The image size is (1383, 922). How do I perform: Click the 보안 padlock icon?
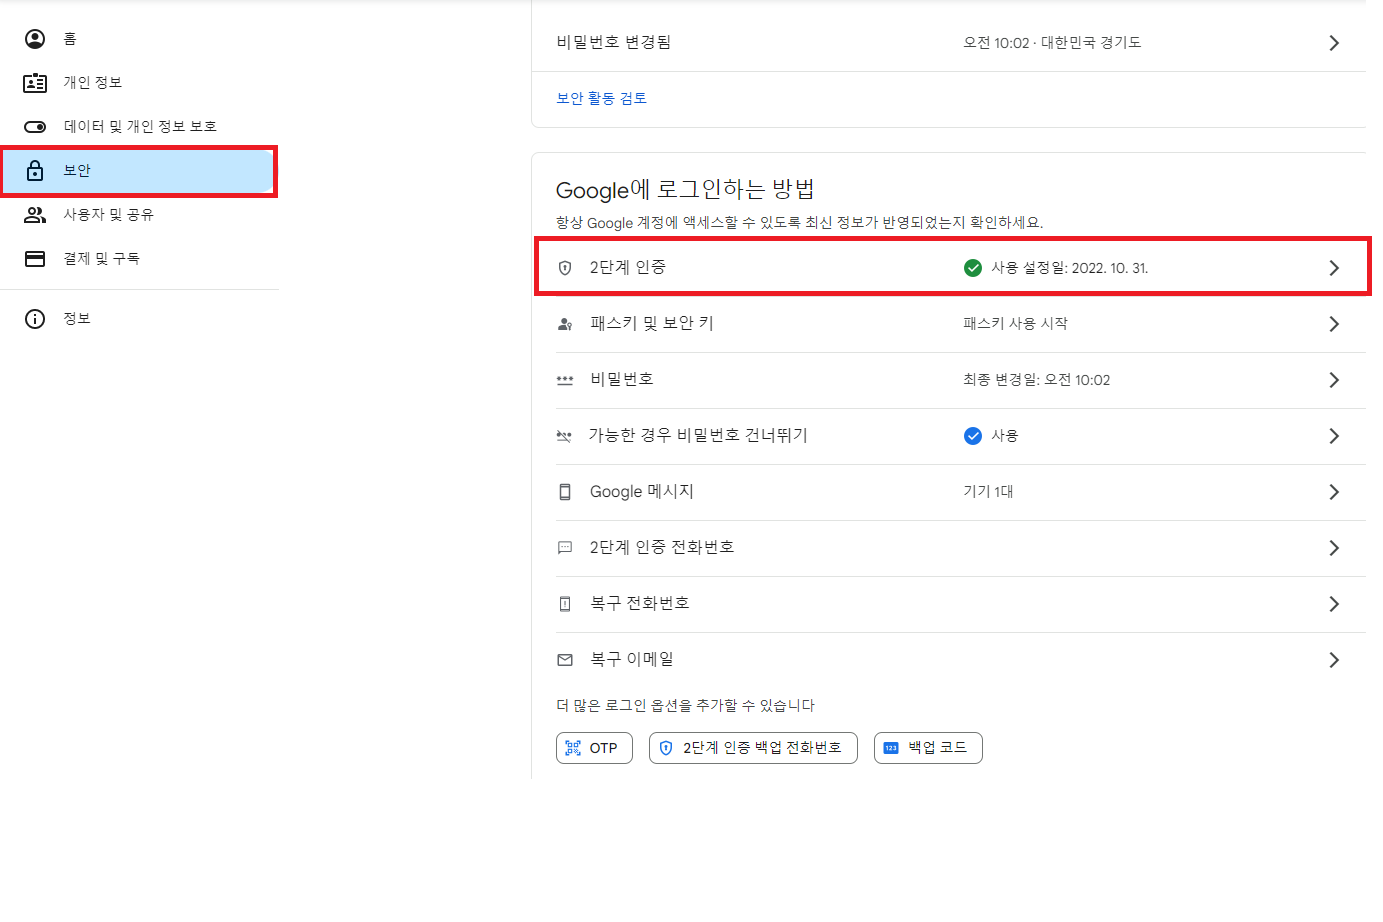tap(35, 171)
